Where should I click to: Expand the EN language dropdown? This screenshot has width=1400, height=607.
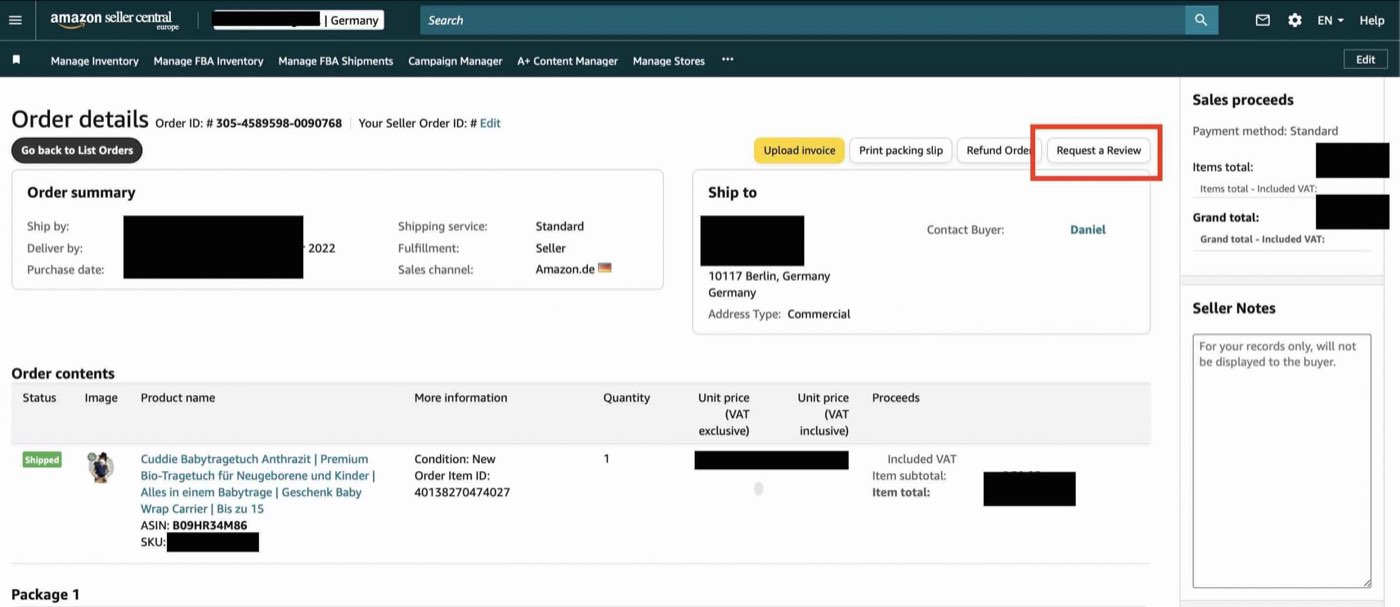coord(1330,20)
